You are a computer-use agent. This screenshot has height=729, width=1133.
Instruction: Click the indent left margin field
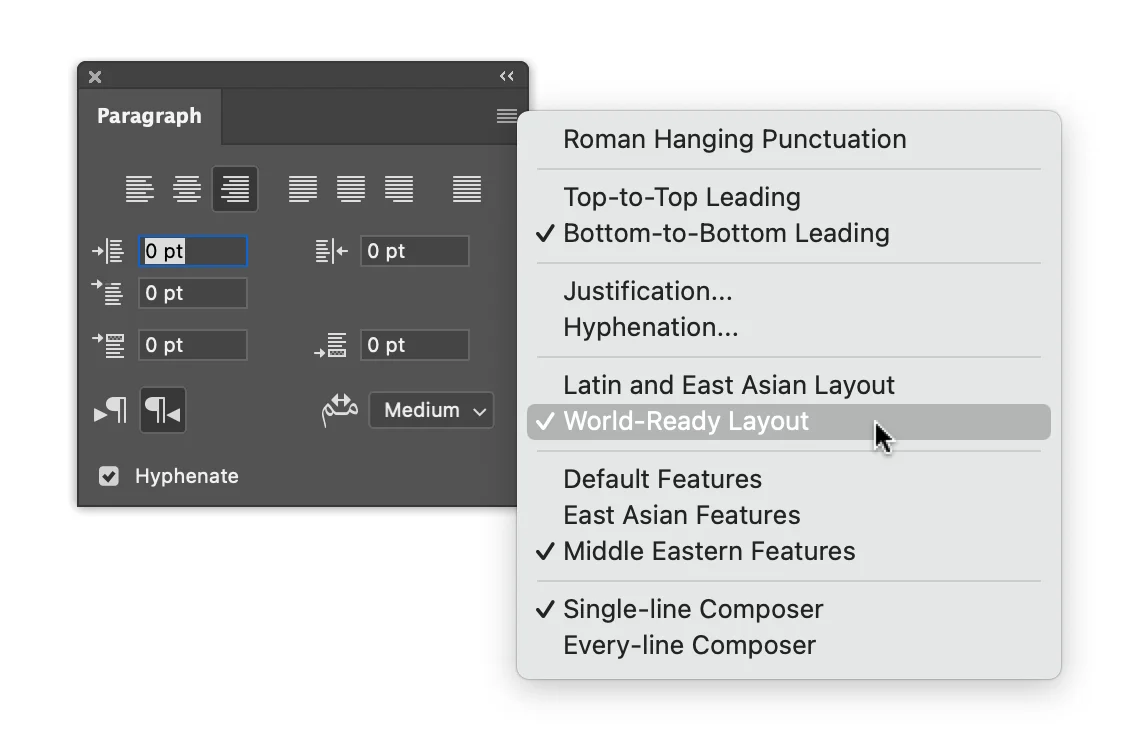(193, 251)
